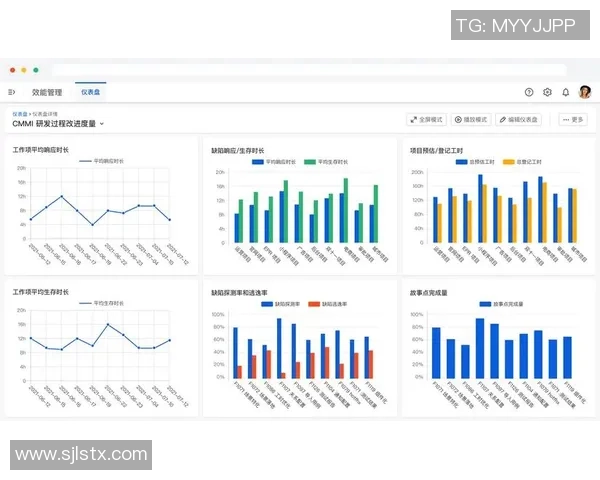This screenshot has width=600, height=480.
Task: Click the user profile avatar
Action: (x=584, y=92)
